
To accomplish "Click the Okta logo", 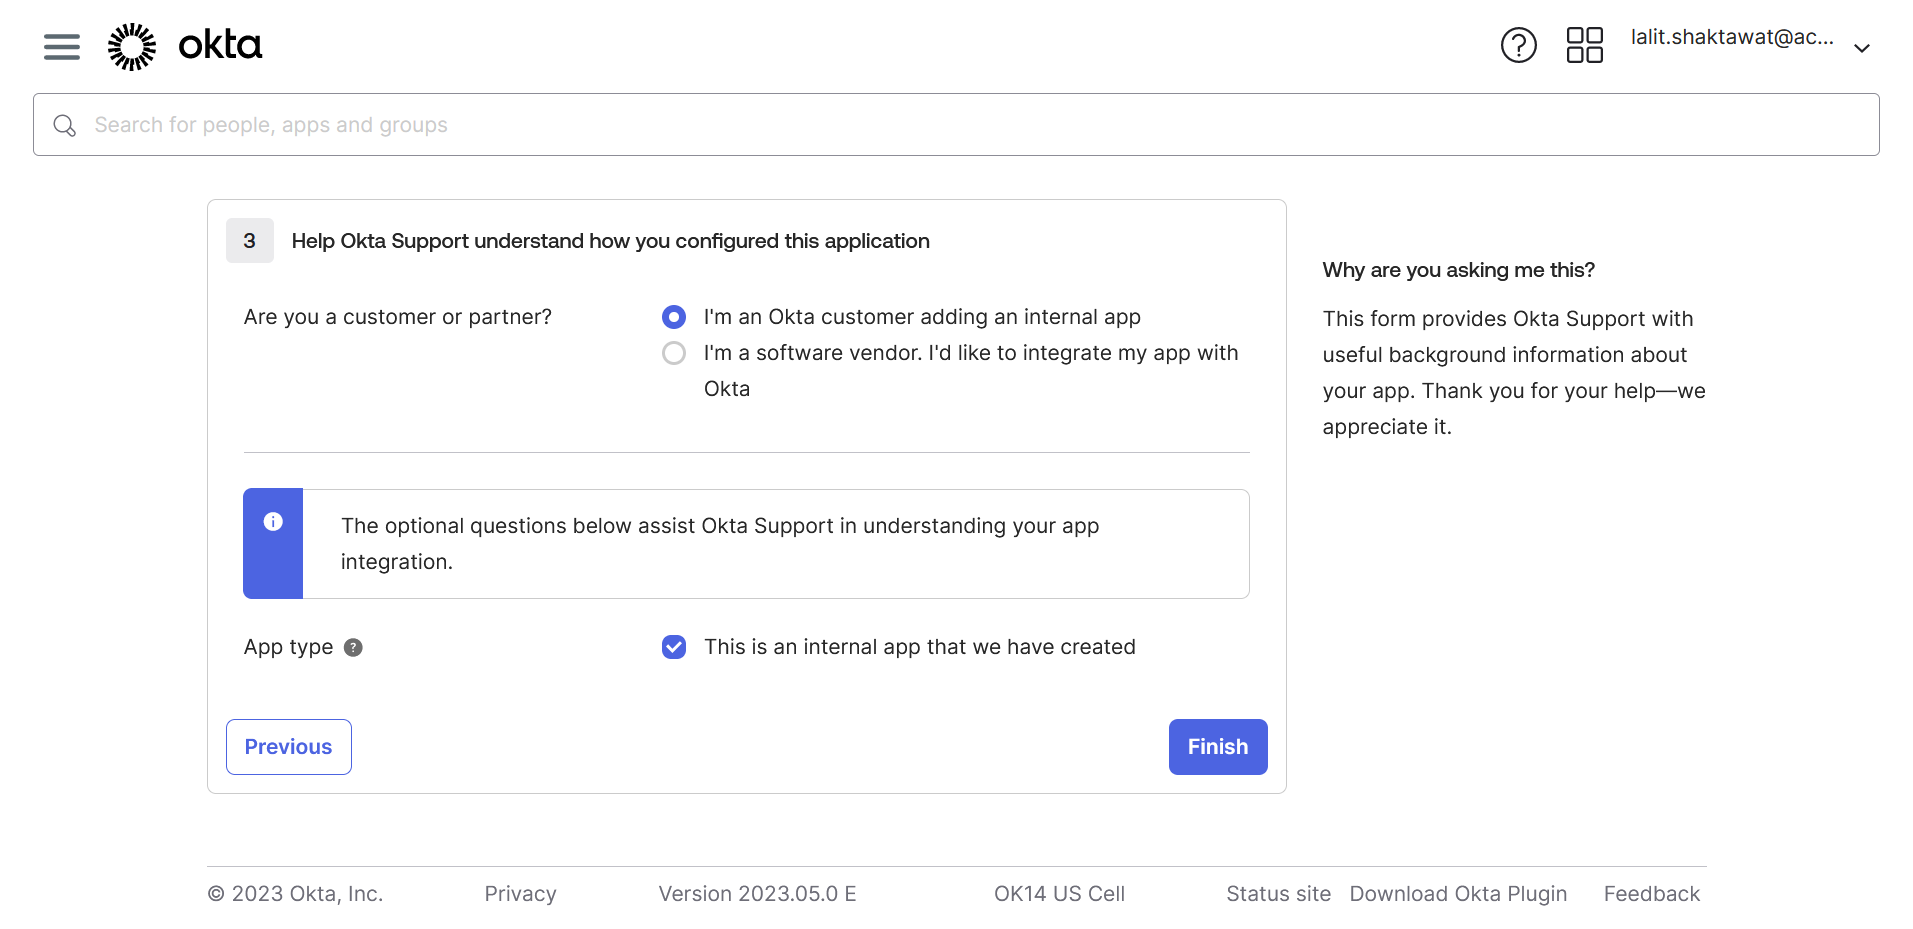I will point(185,46).
